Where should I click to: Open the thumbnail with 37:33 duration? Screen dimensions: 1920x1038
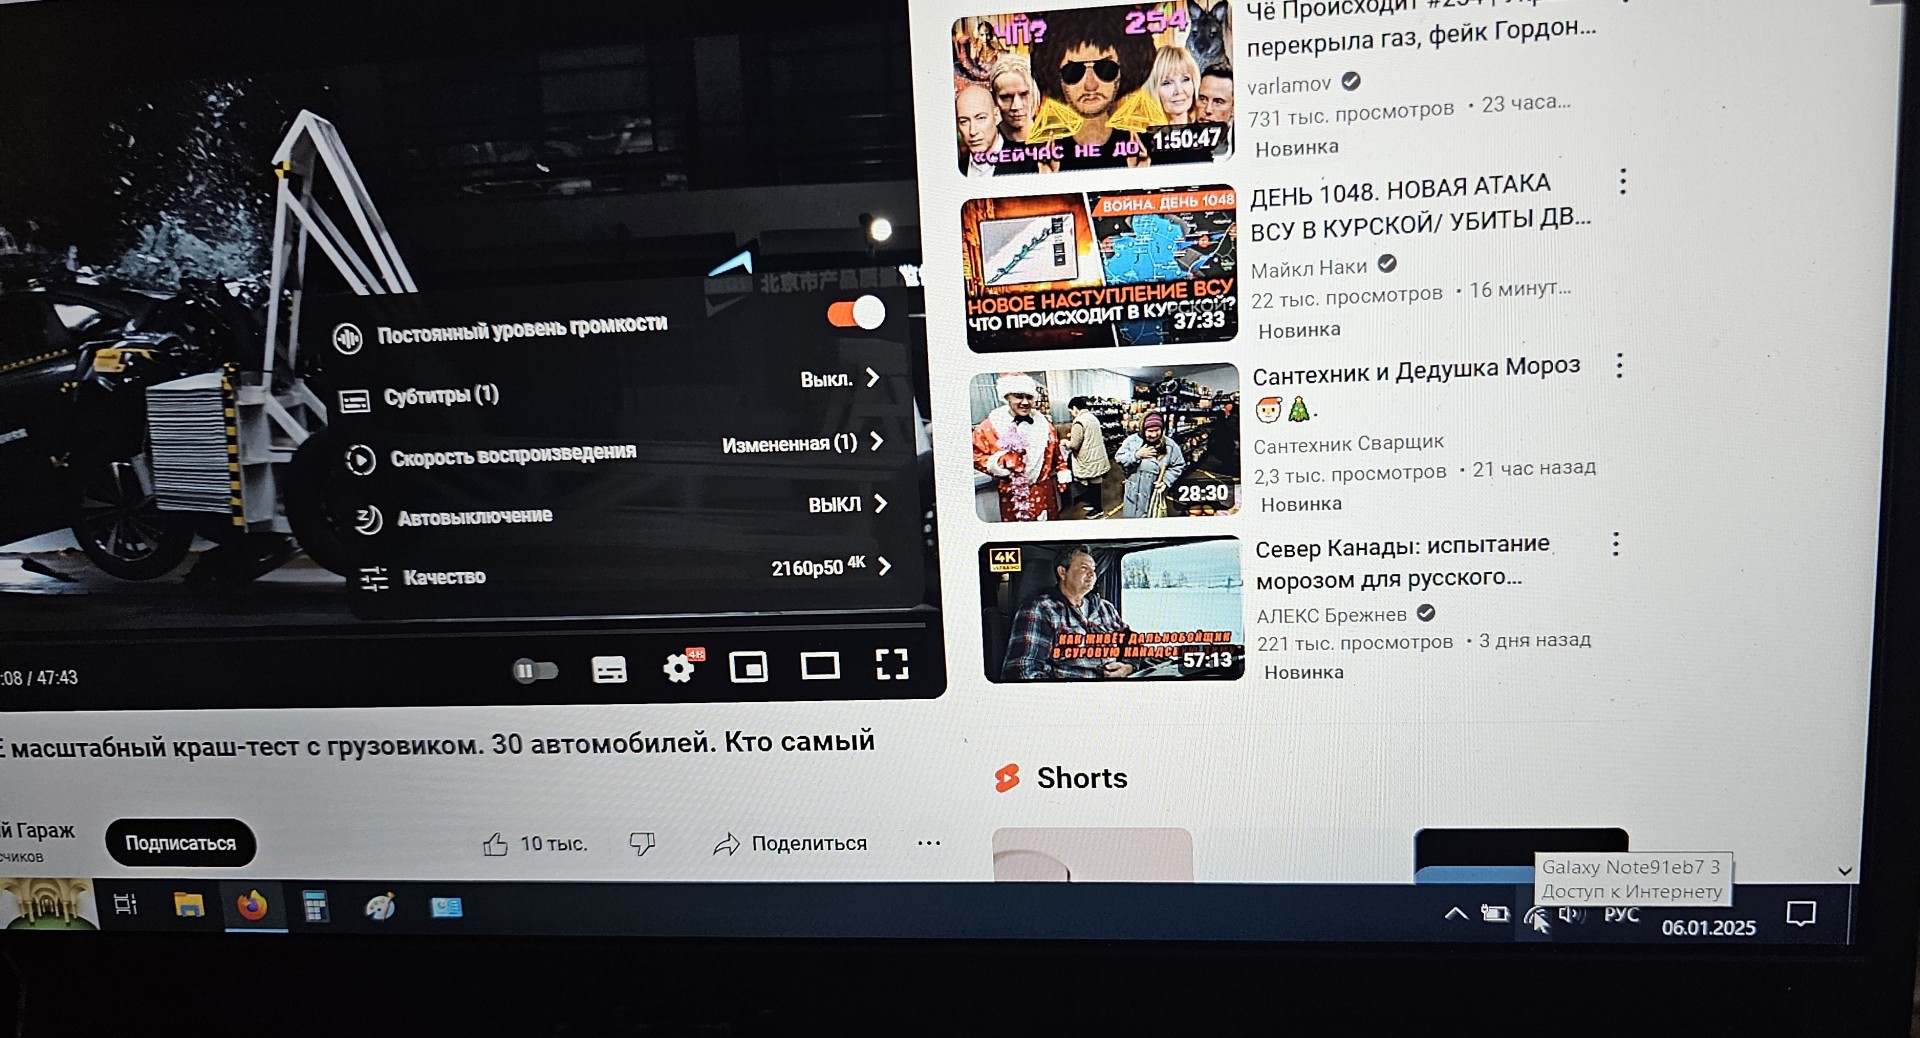pos(1100,270)
